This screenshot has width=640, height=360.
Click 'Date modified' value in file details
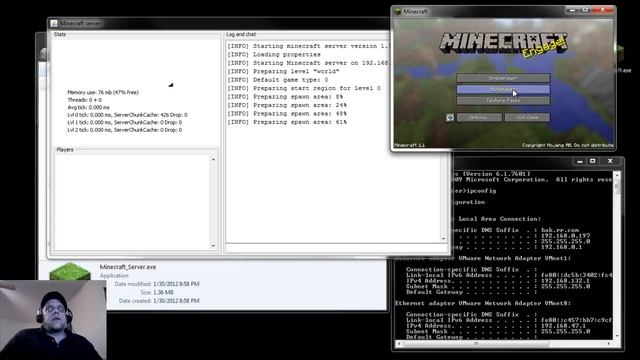[176, 284]
